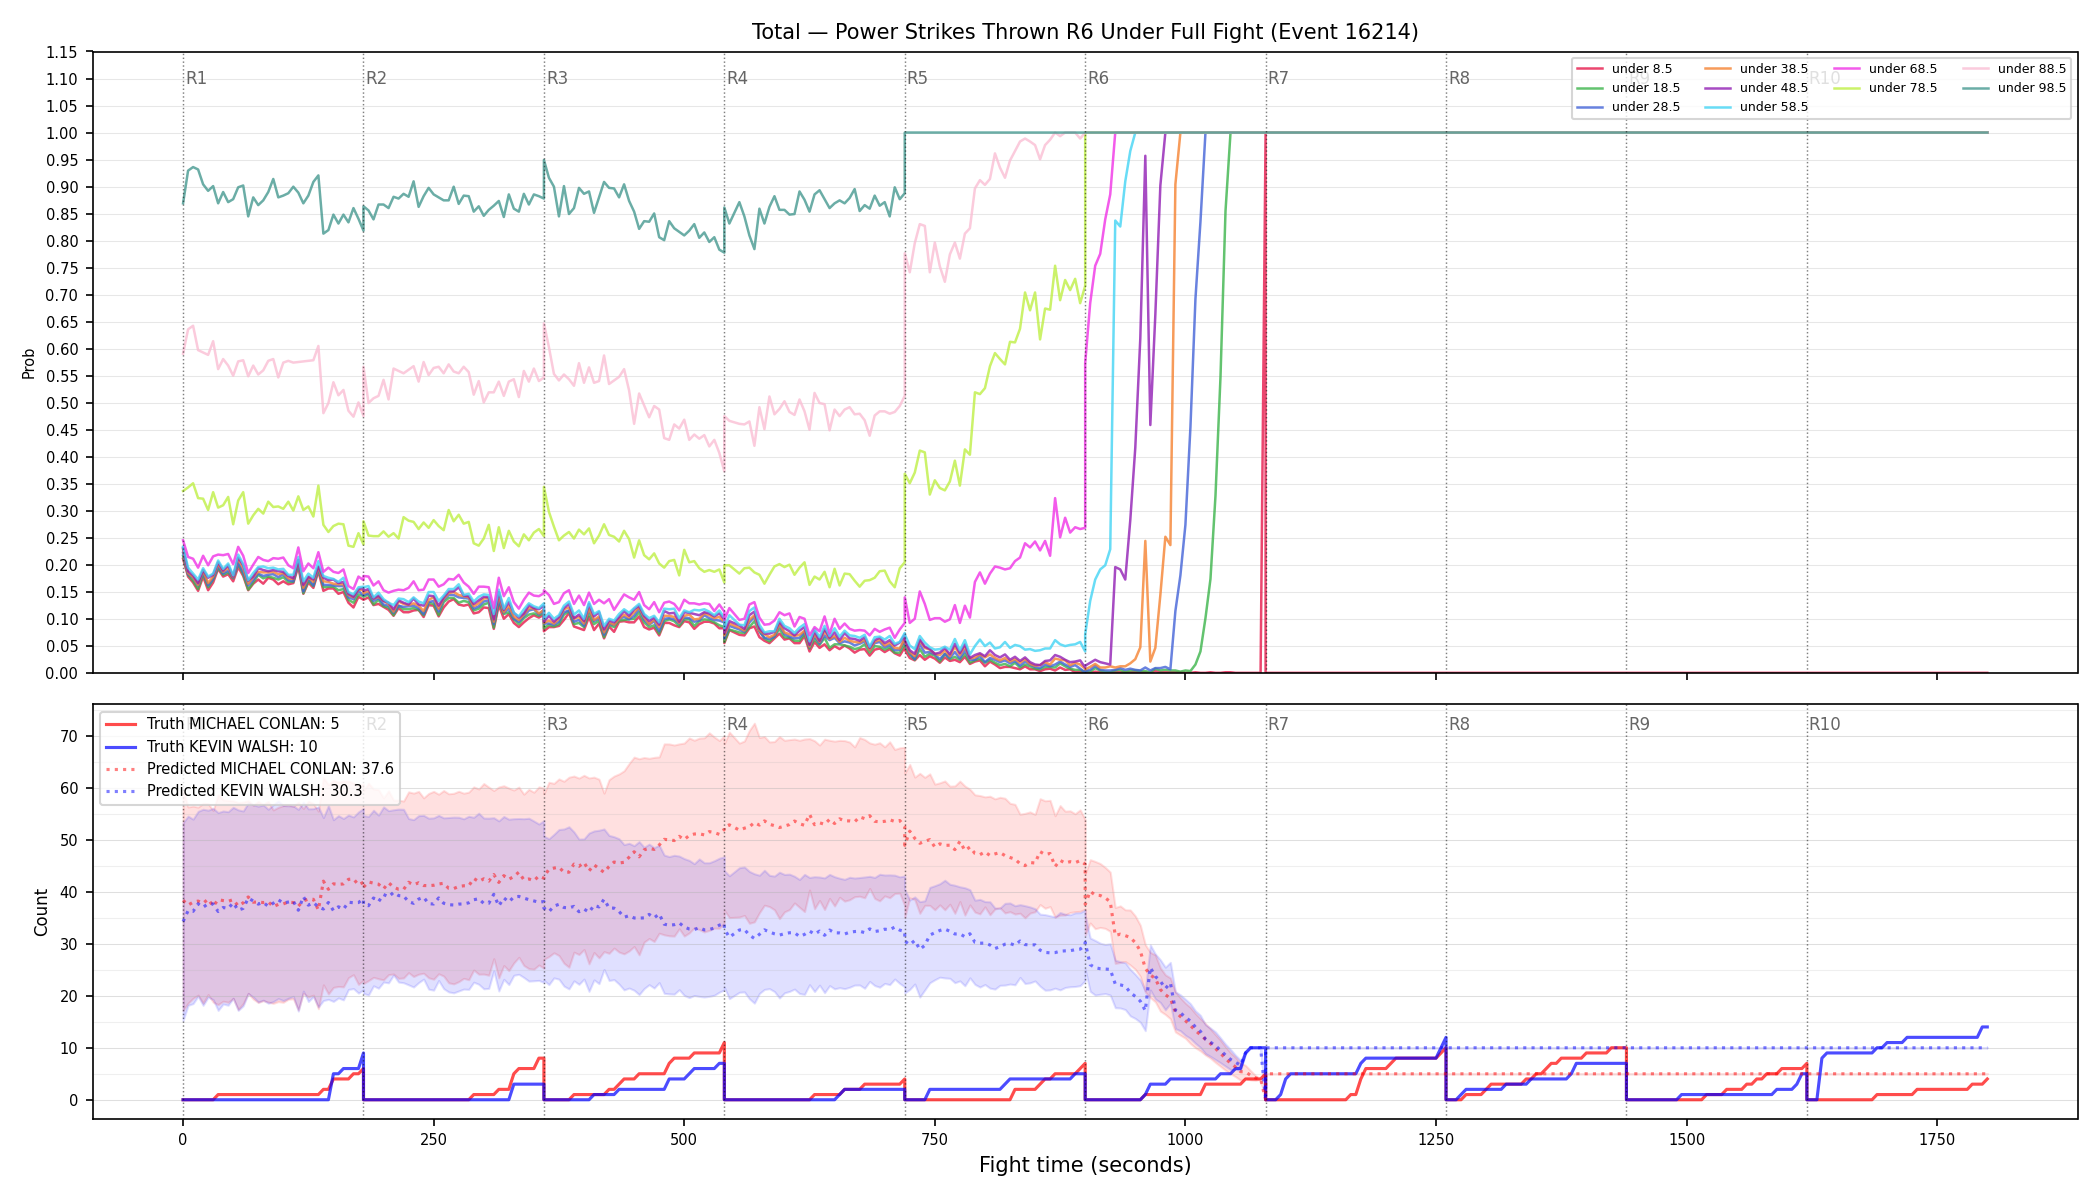Viewport: 2100px width, 1200px height.
Task: Select the 'under 28.5' legend label
Action: (1645, 107)
